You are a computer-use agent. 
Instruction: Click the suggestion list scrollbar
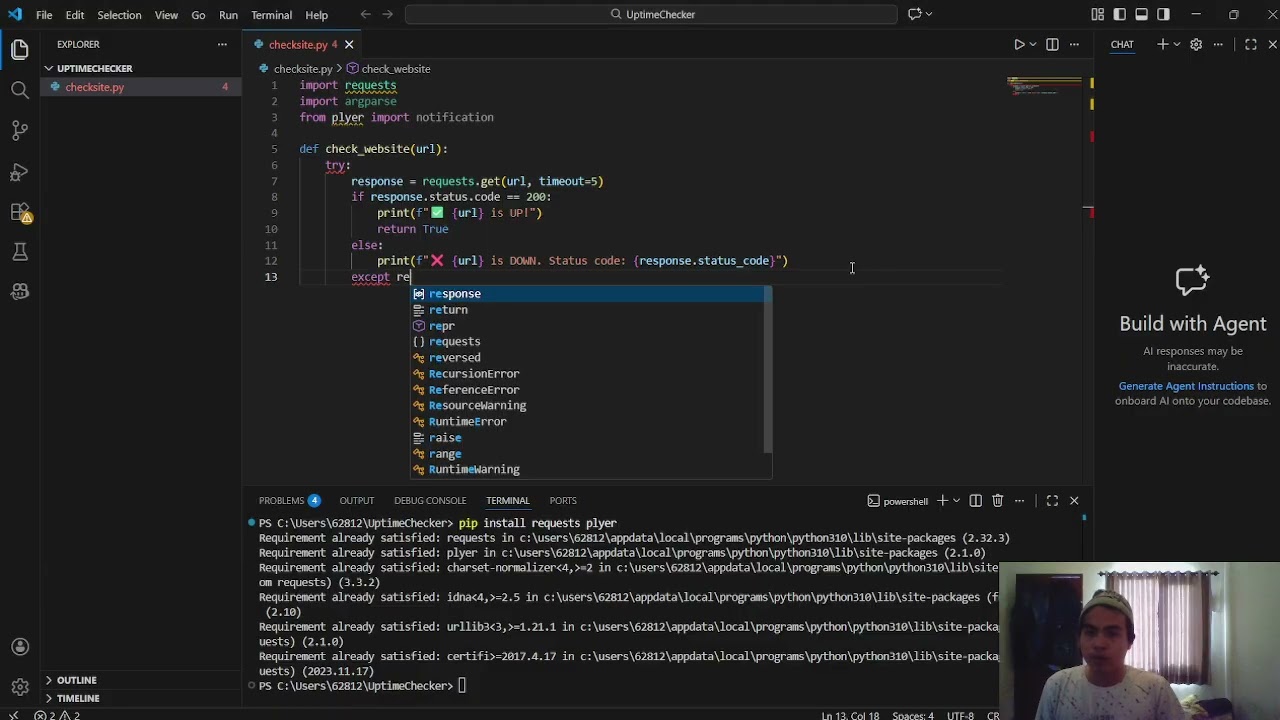tap(768, 368)
